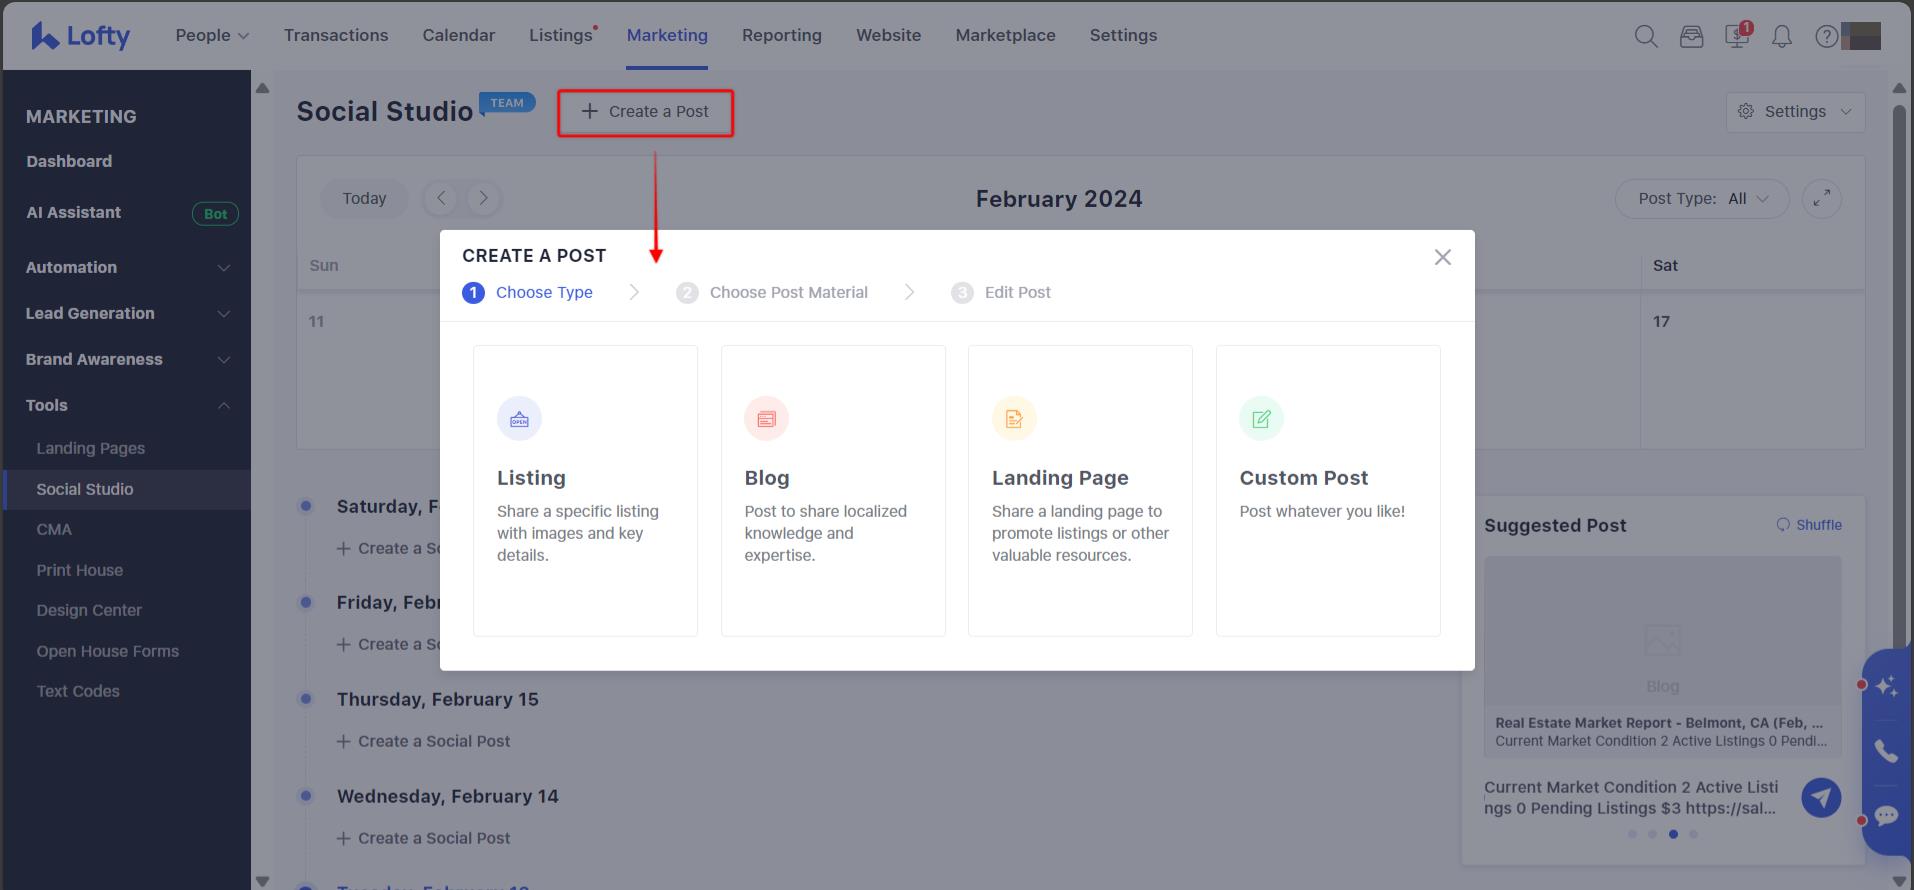Go to previous calendar period arrow
This screenshot has height=890, width=1914.
[x=441, y=198]
